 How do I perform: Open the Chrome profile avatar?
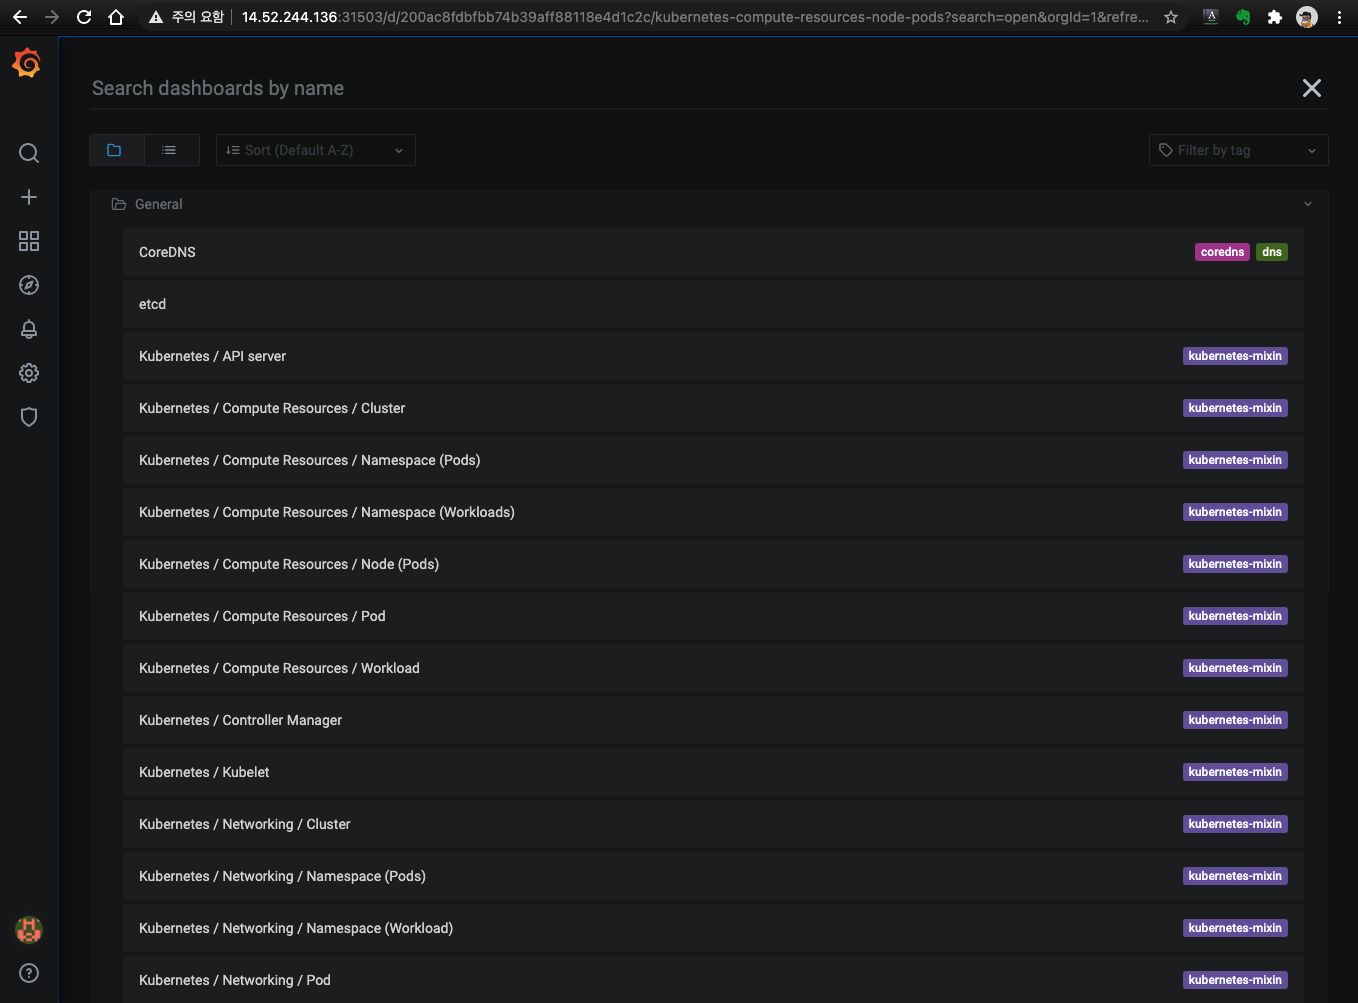(x=1307, y=17)
